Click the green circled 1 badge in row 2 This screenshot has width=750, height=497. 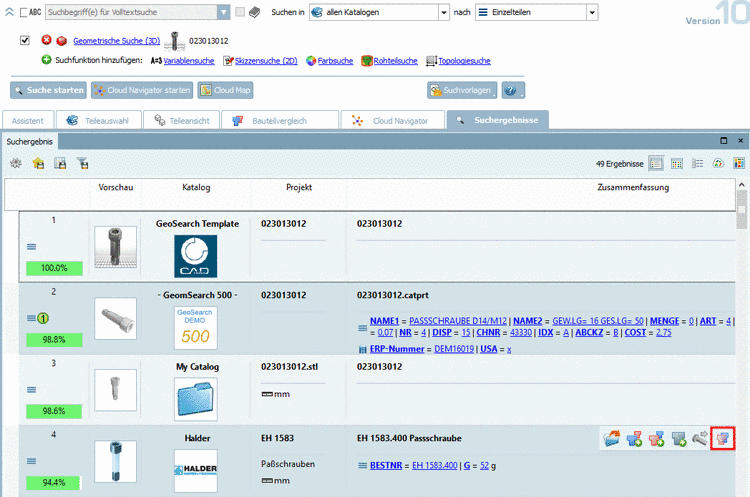click(43, 319)
